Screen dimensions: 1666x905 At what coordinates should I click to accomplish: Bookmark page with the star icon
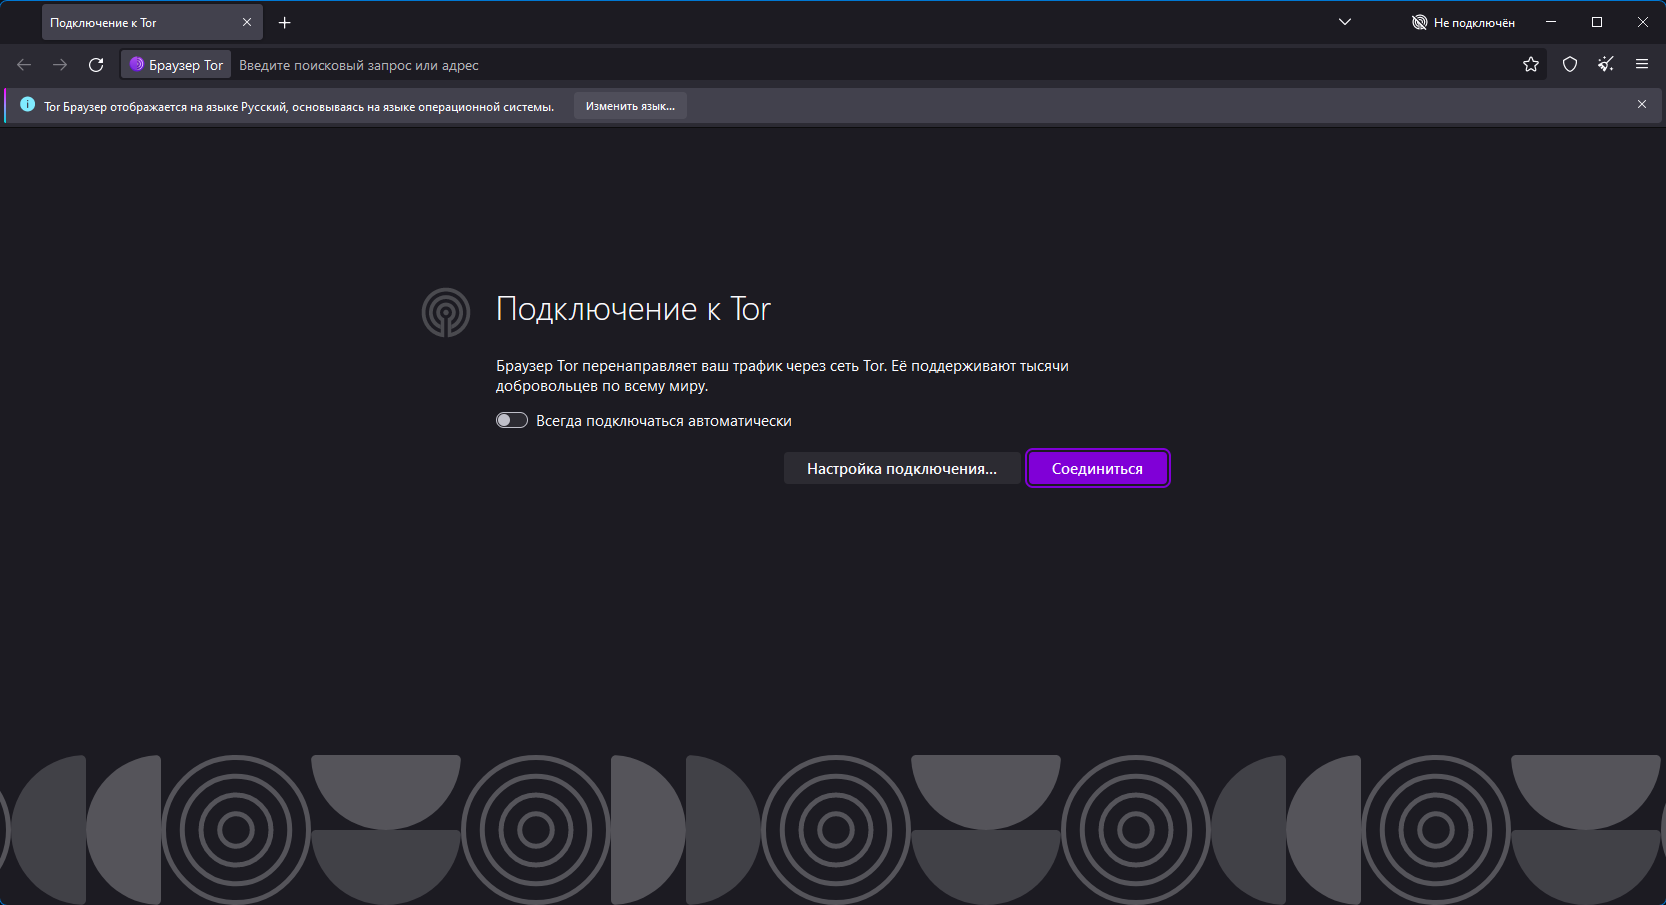coord(1530,65)
